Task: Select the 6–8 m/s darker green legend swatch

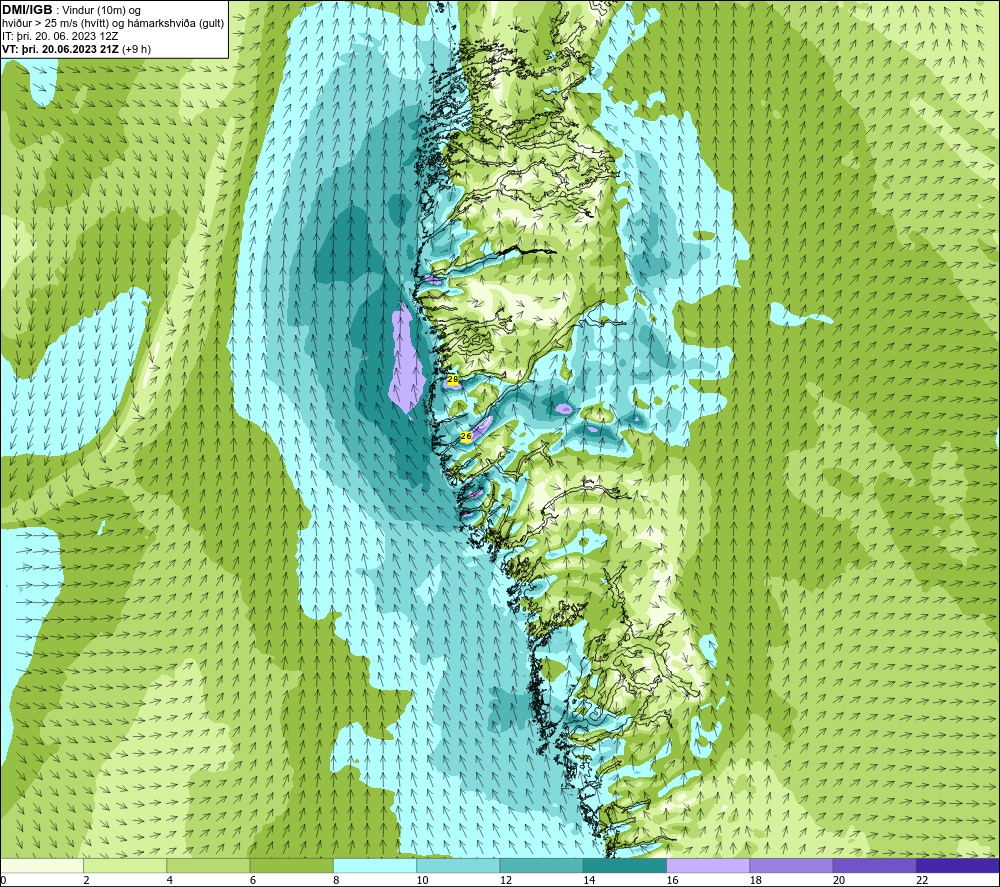Action: click(291, 865)
